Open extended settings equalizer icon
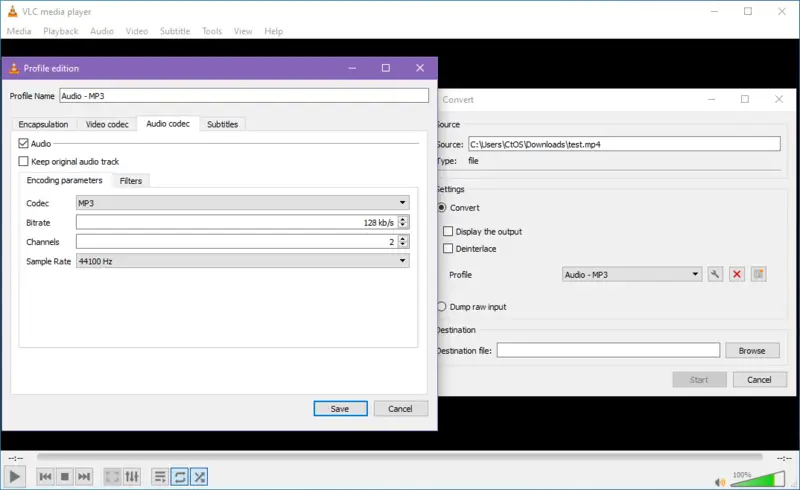The width and height of the screenshot is (800, 490). [x=132, y=477]
